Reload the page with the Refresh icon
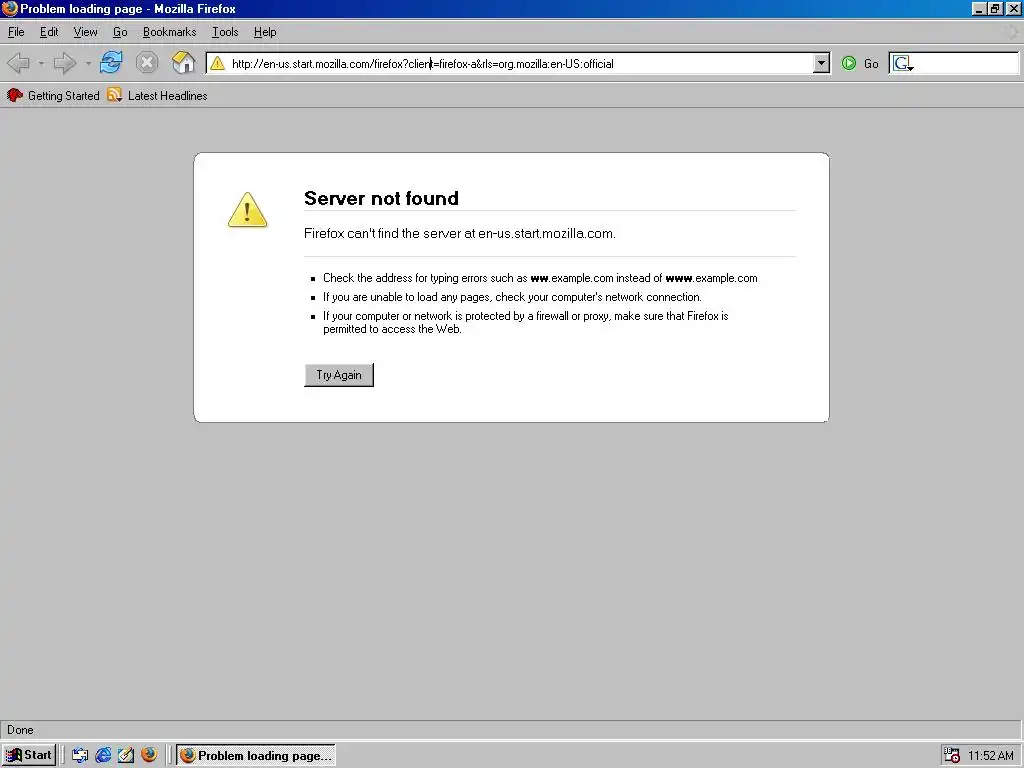The height and width of the screenshot is (768, 1024). [x=111, y=63]
